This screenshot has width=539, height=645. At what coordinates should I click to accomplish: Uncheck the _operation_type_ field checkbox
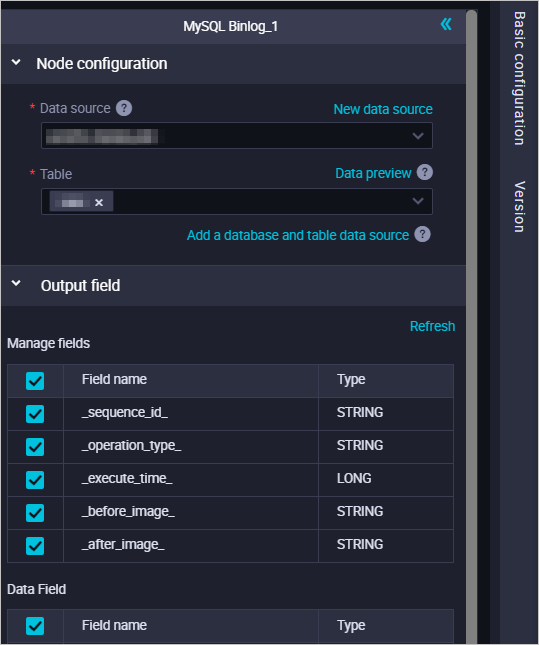[x=35, y=447]
